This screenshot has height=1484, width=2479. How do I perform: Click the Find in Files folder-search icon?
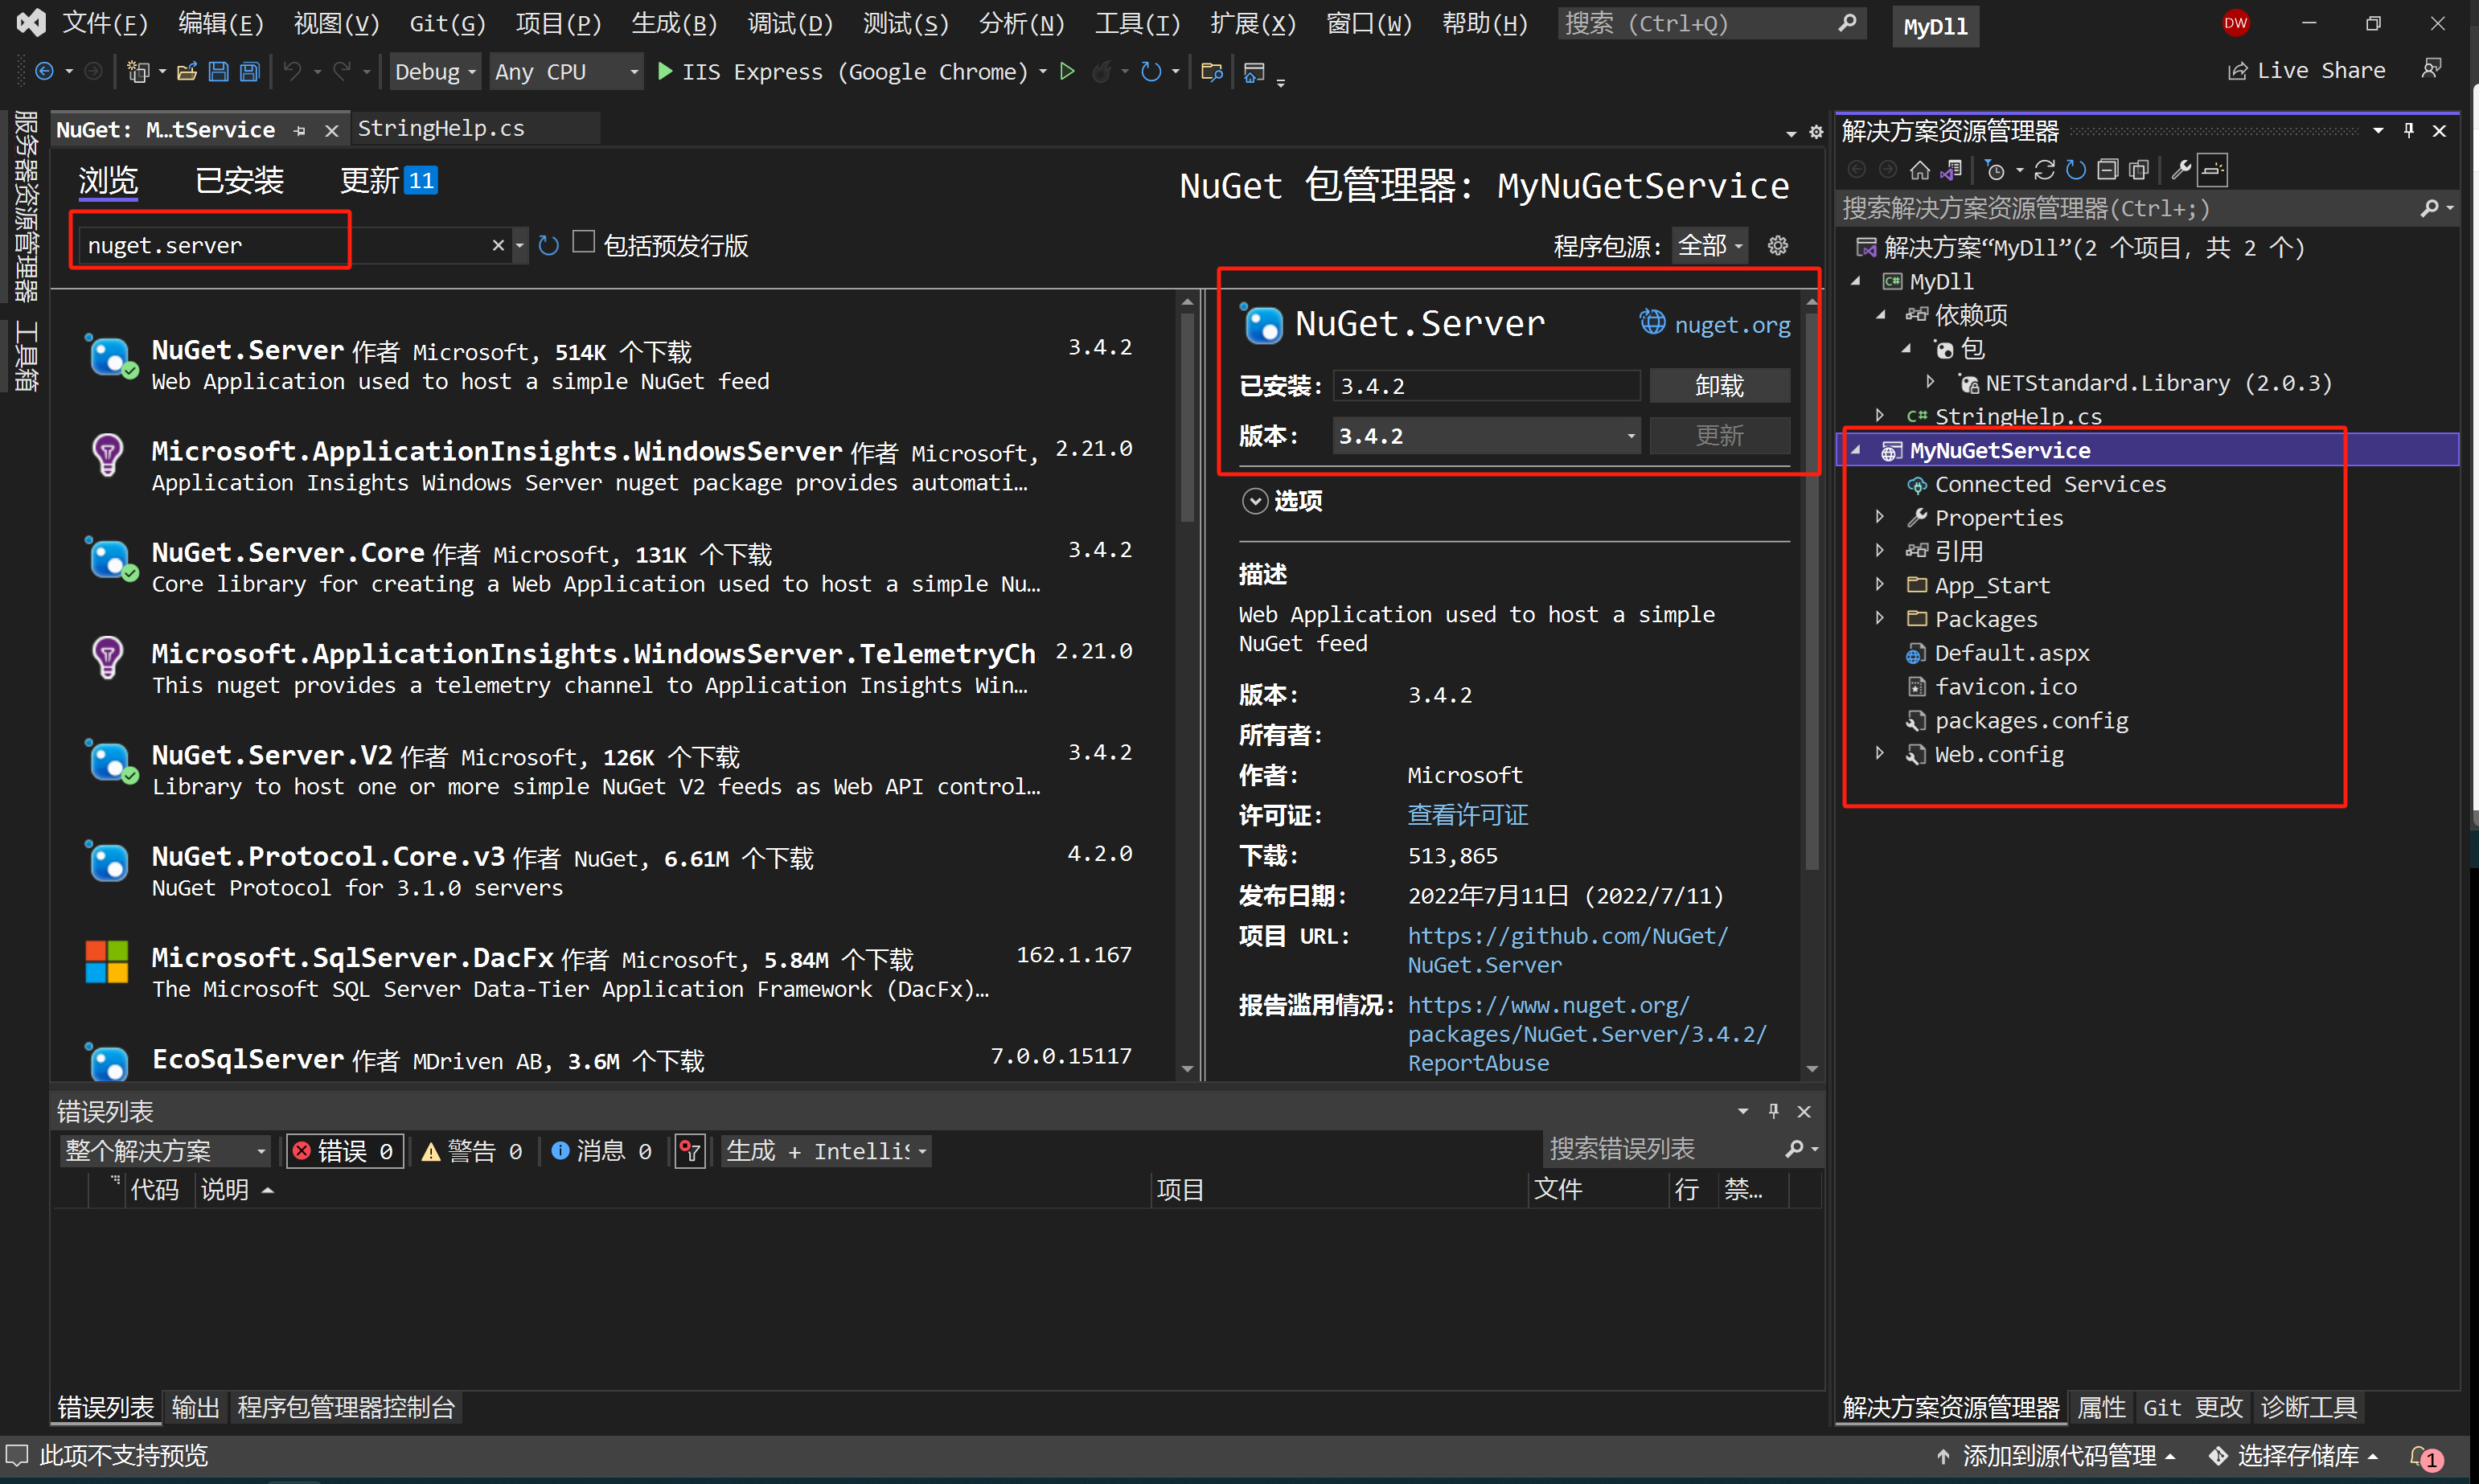pos(1212,71)
